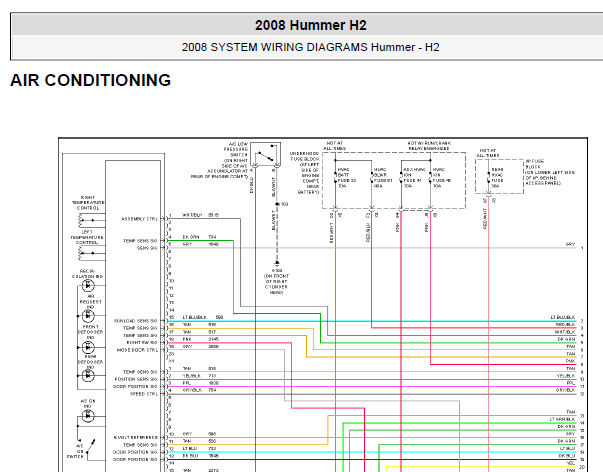Click the REAR HVAC FUSE label

pos(497,178)
